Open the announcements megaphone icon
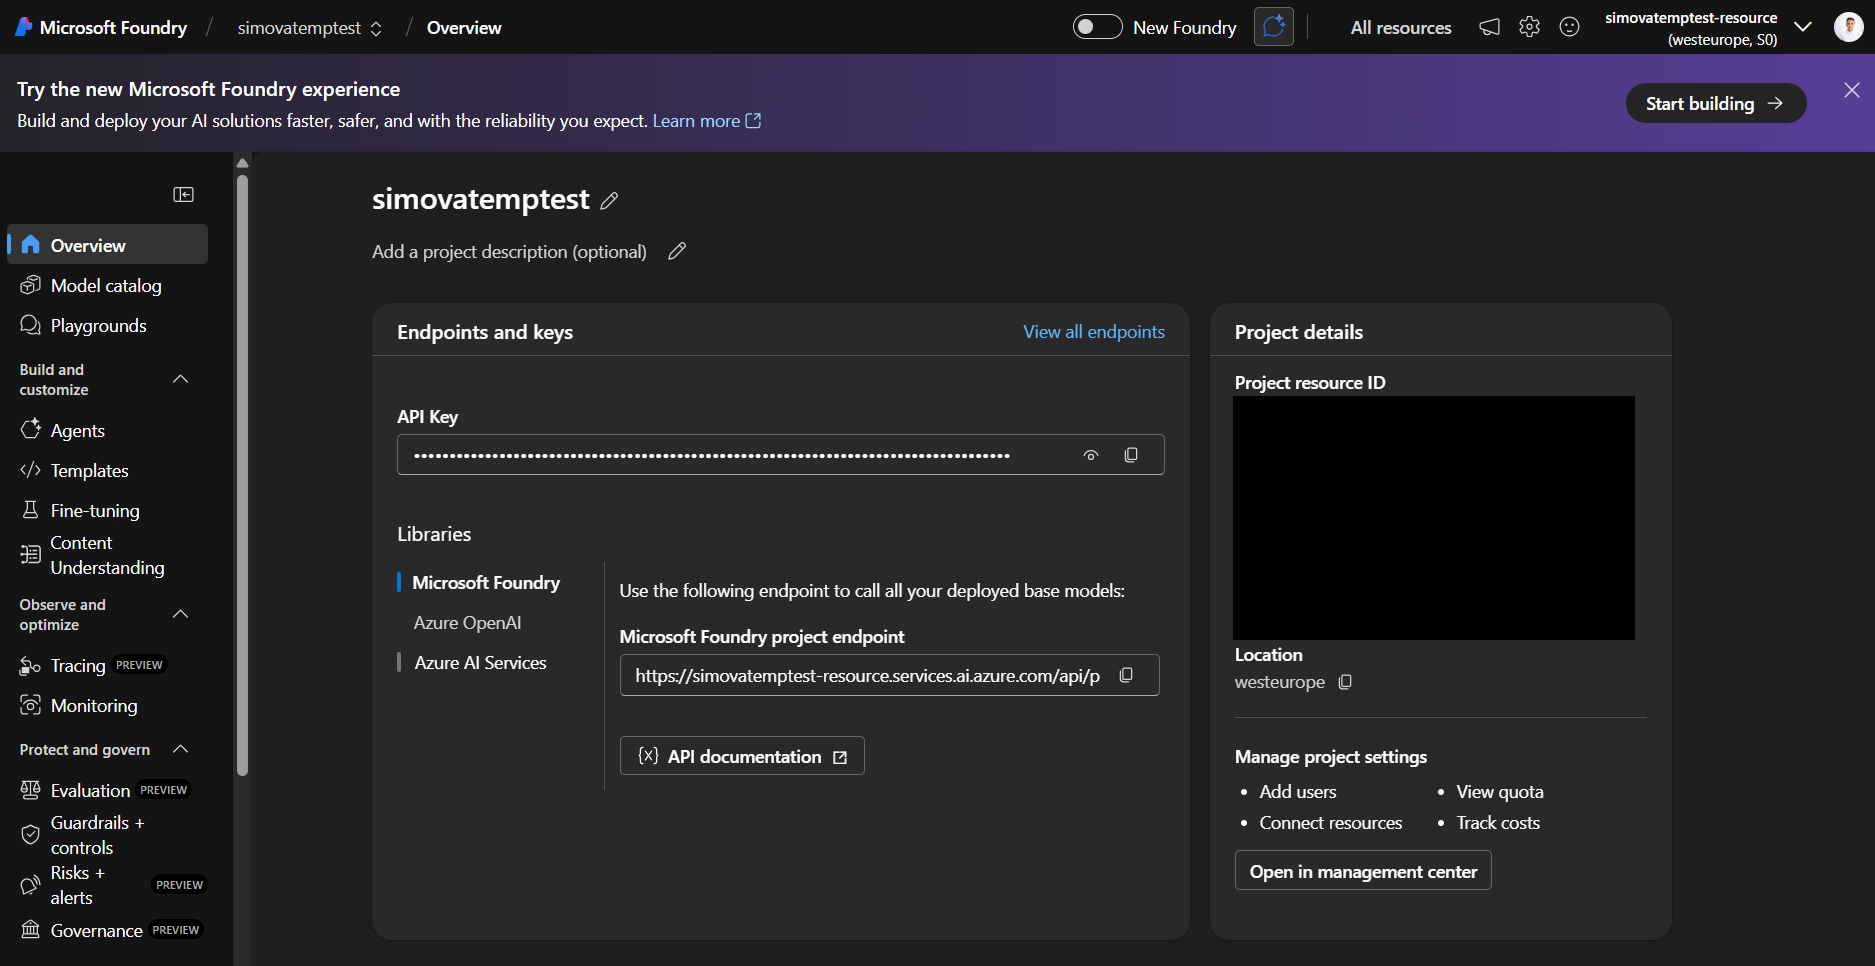The image size is (1875, 966). coord(1489,27)
